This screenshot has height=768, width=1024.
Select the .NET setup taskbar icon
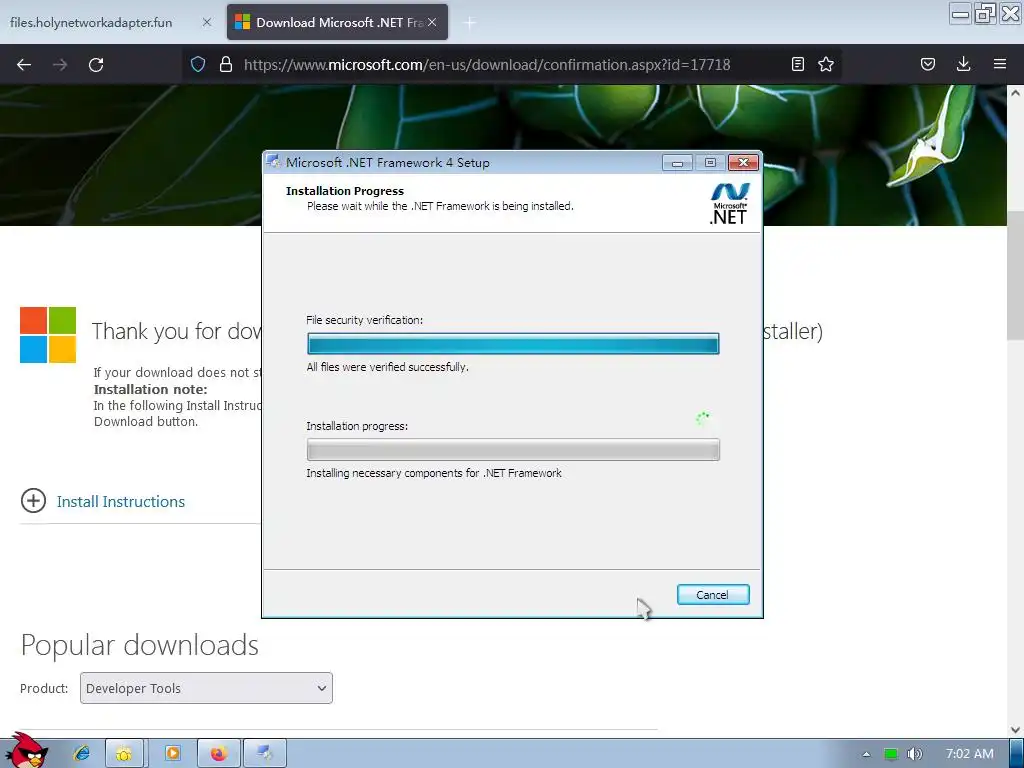tap(264, 754)
